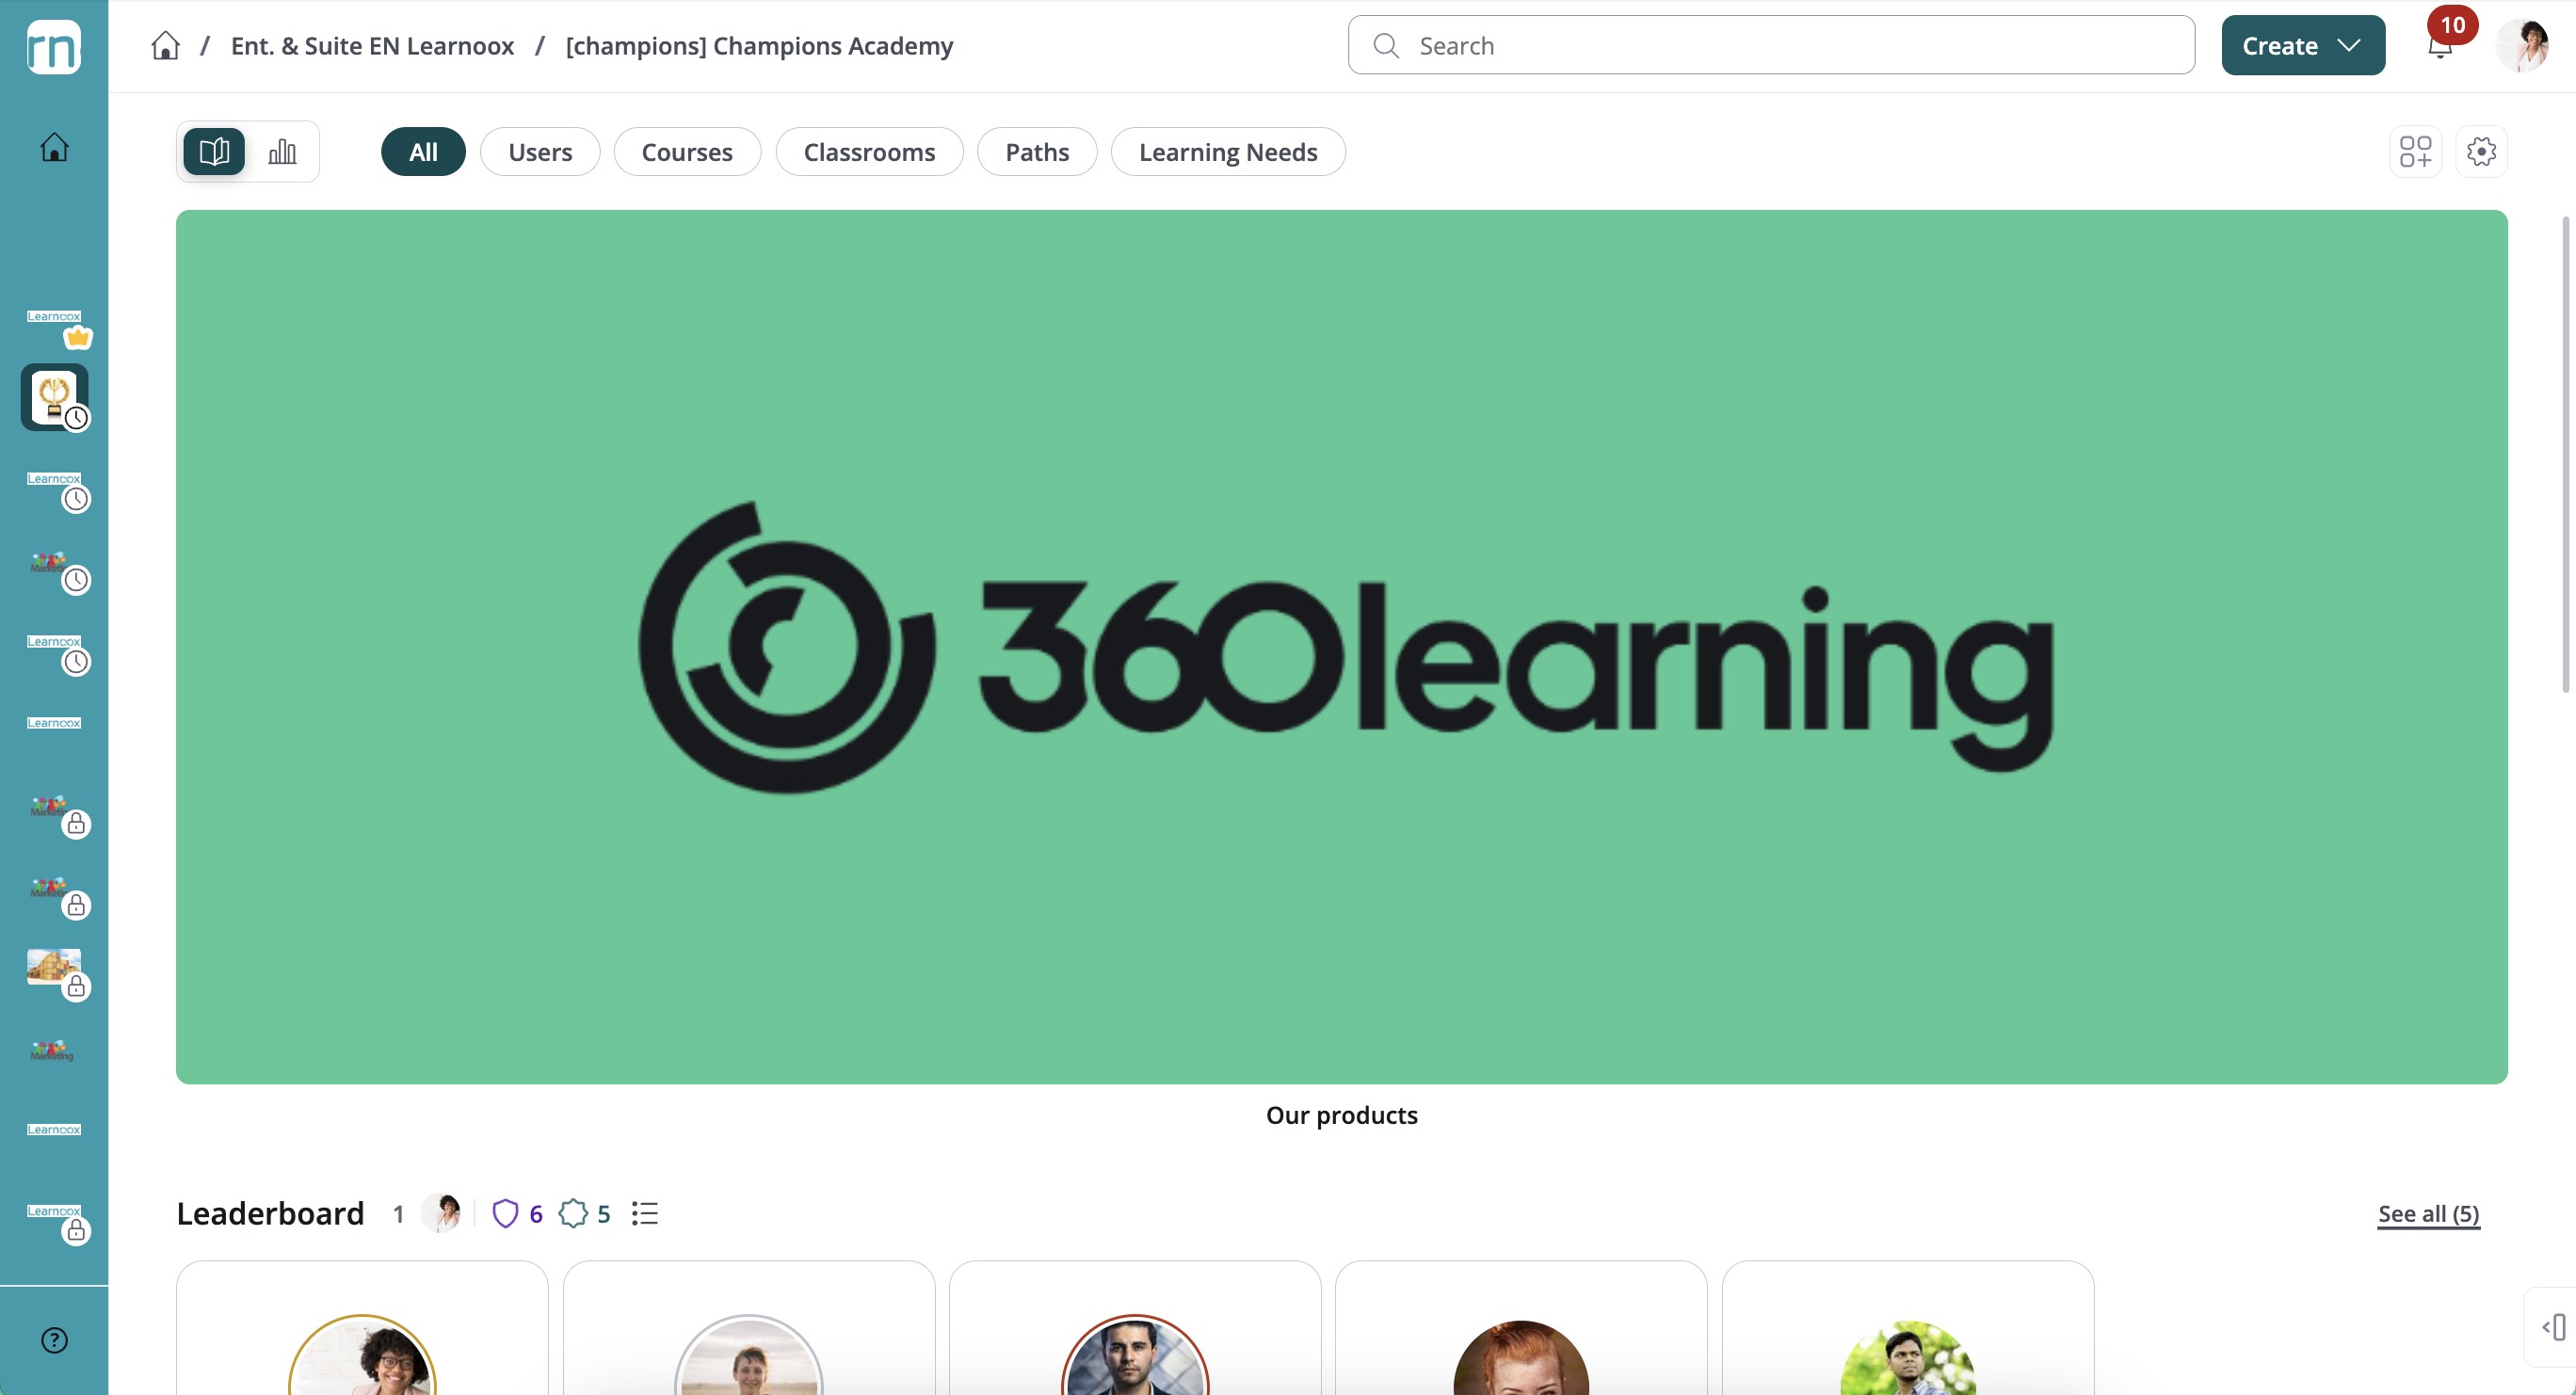This screenshot has width=2576, height=1395.
Task: Open [champions] Champions Academy breadcrumb
Action: [x=759, y=46]
